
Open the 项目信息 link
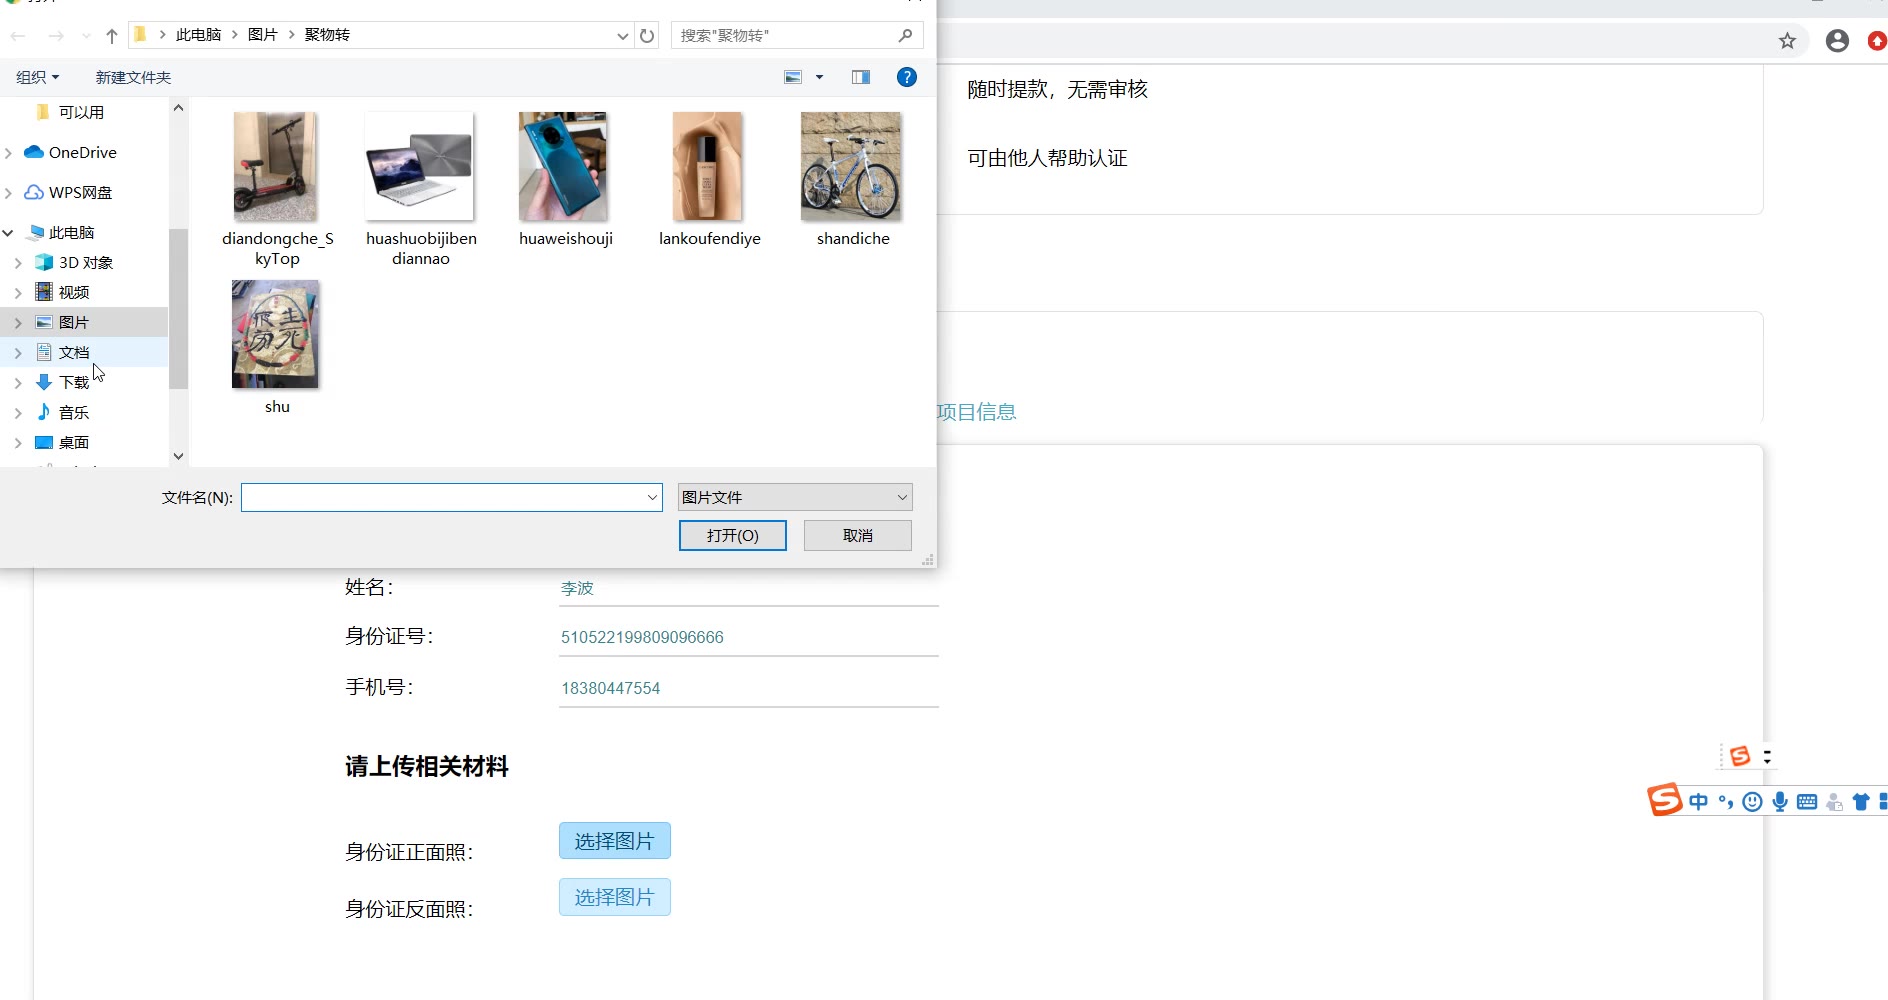977,412
